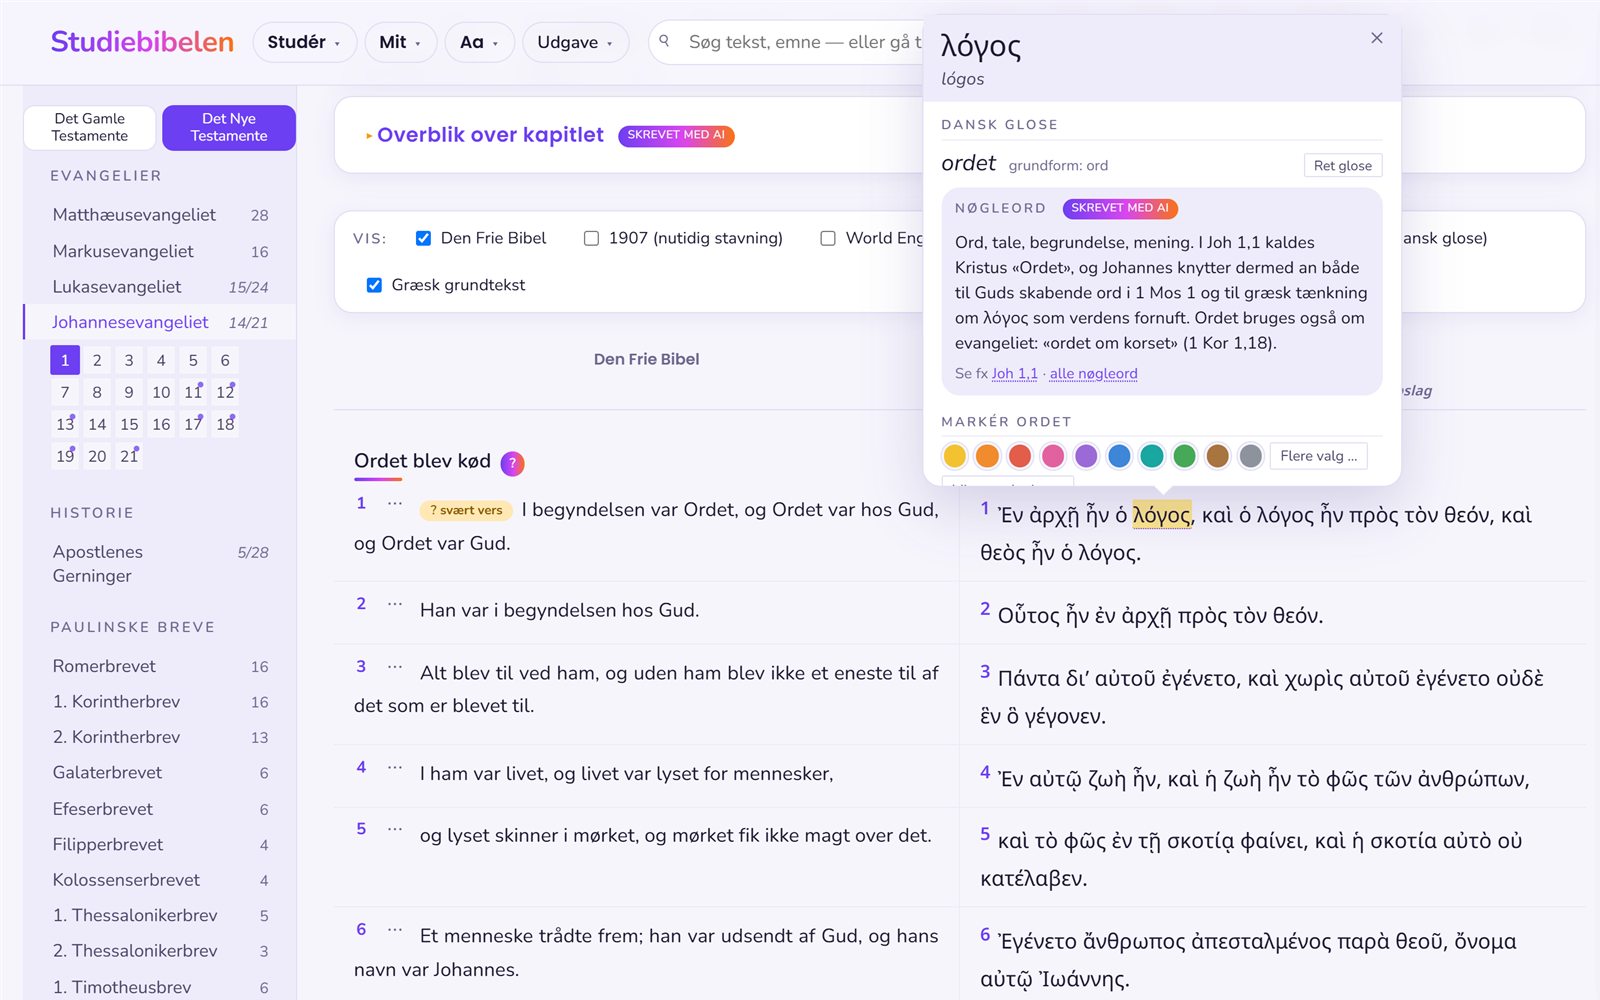1600x1000 pixels.
Task: Open the Aa text size dropdown
Action: 479,42
